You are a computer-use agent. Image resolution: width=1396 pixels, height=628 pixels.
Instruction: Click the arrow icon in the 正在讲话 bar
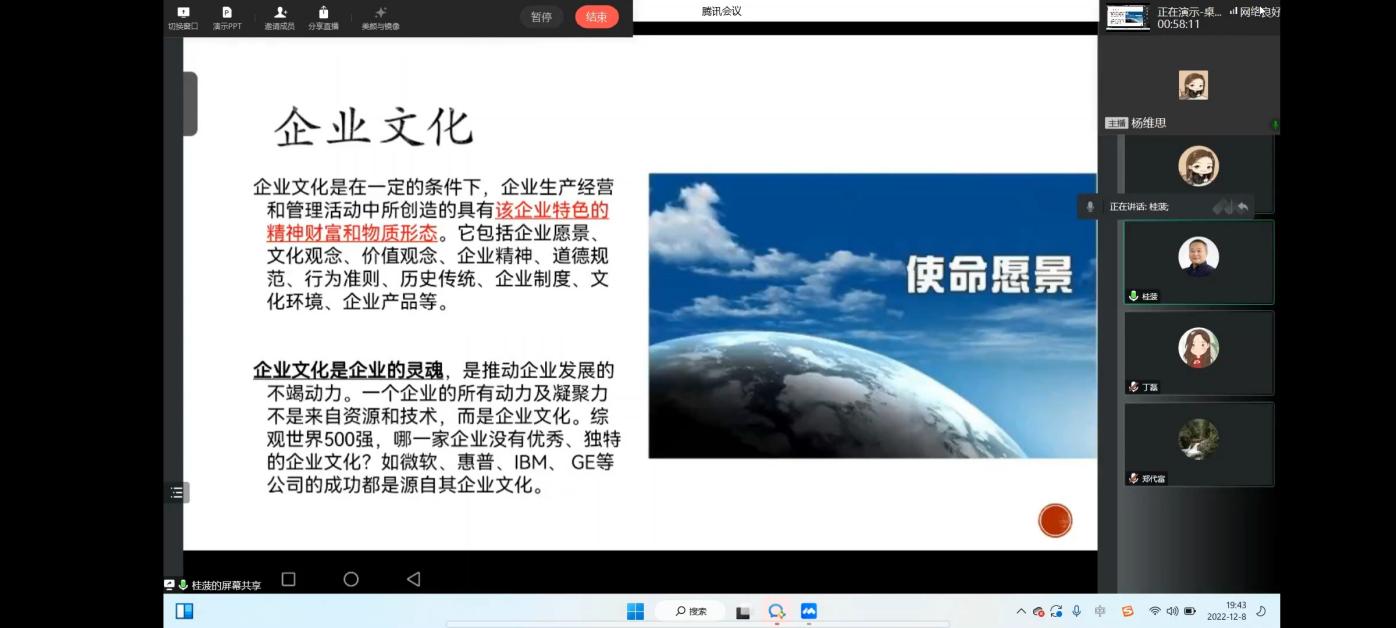coord(1243,207)
